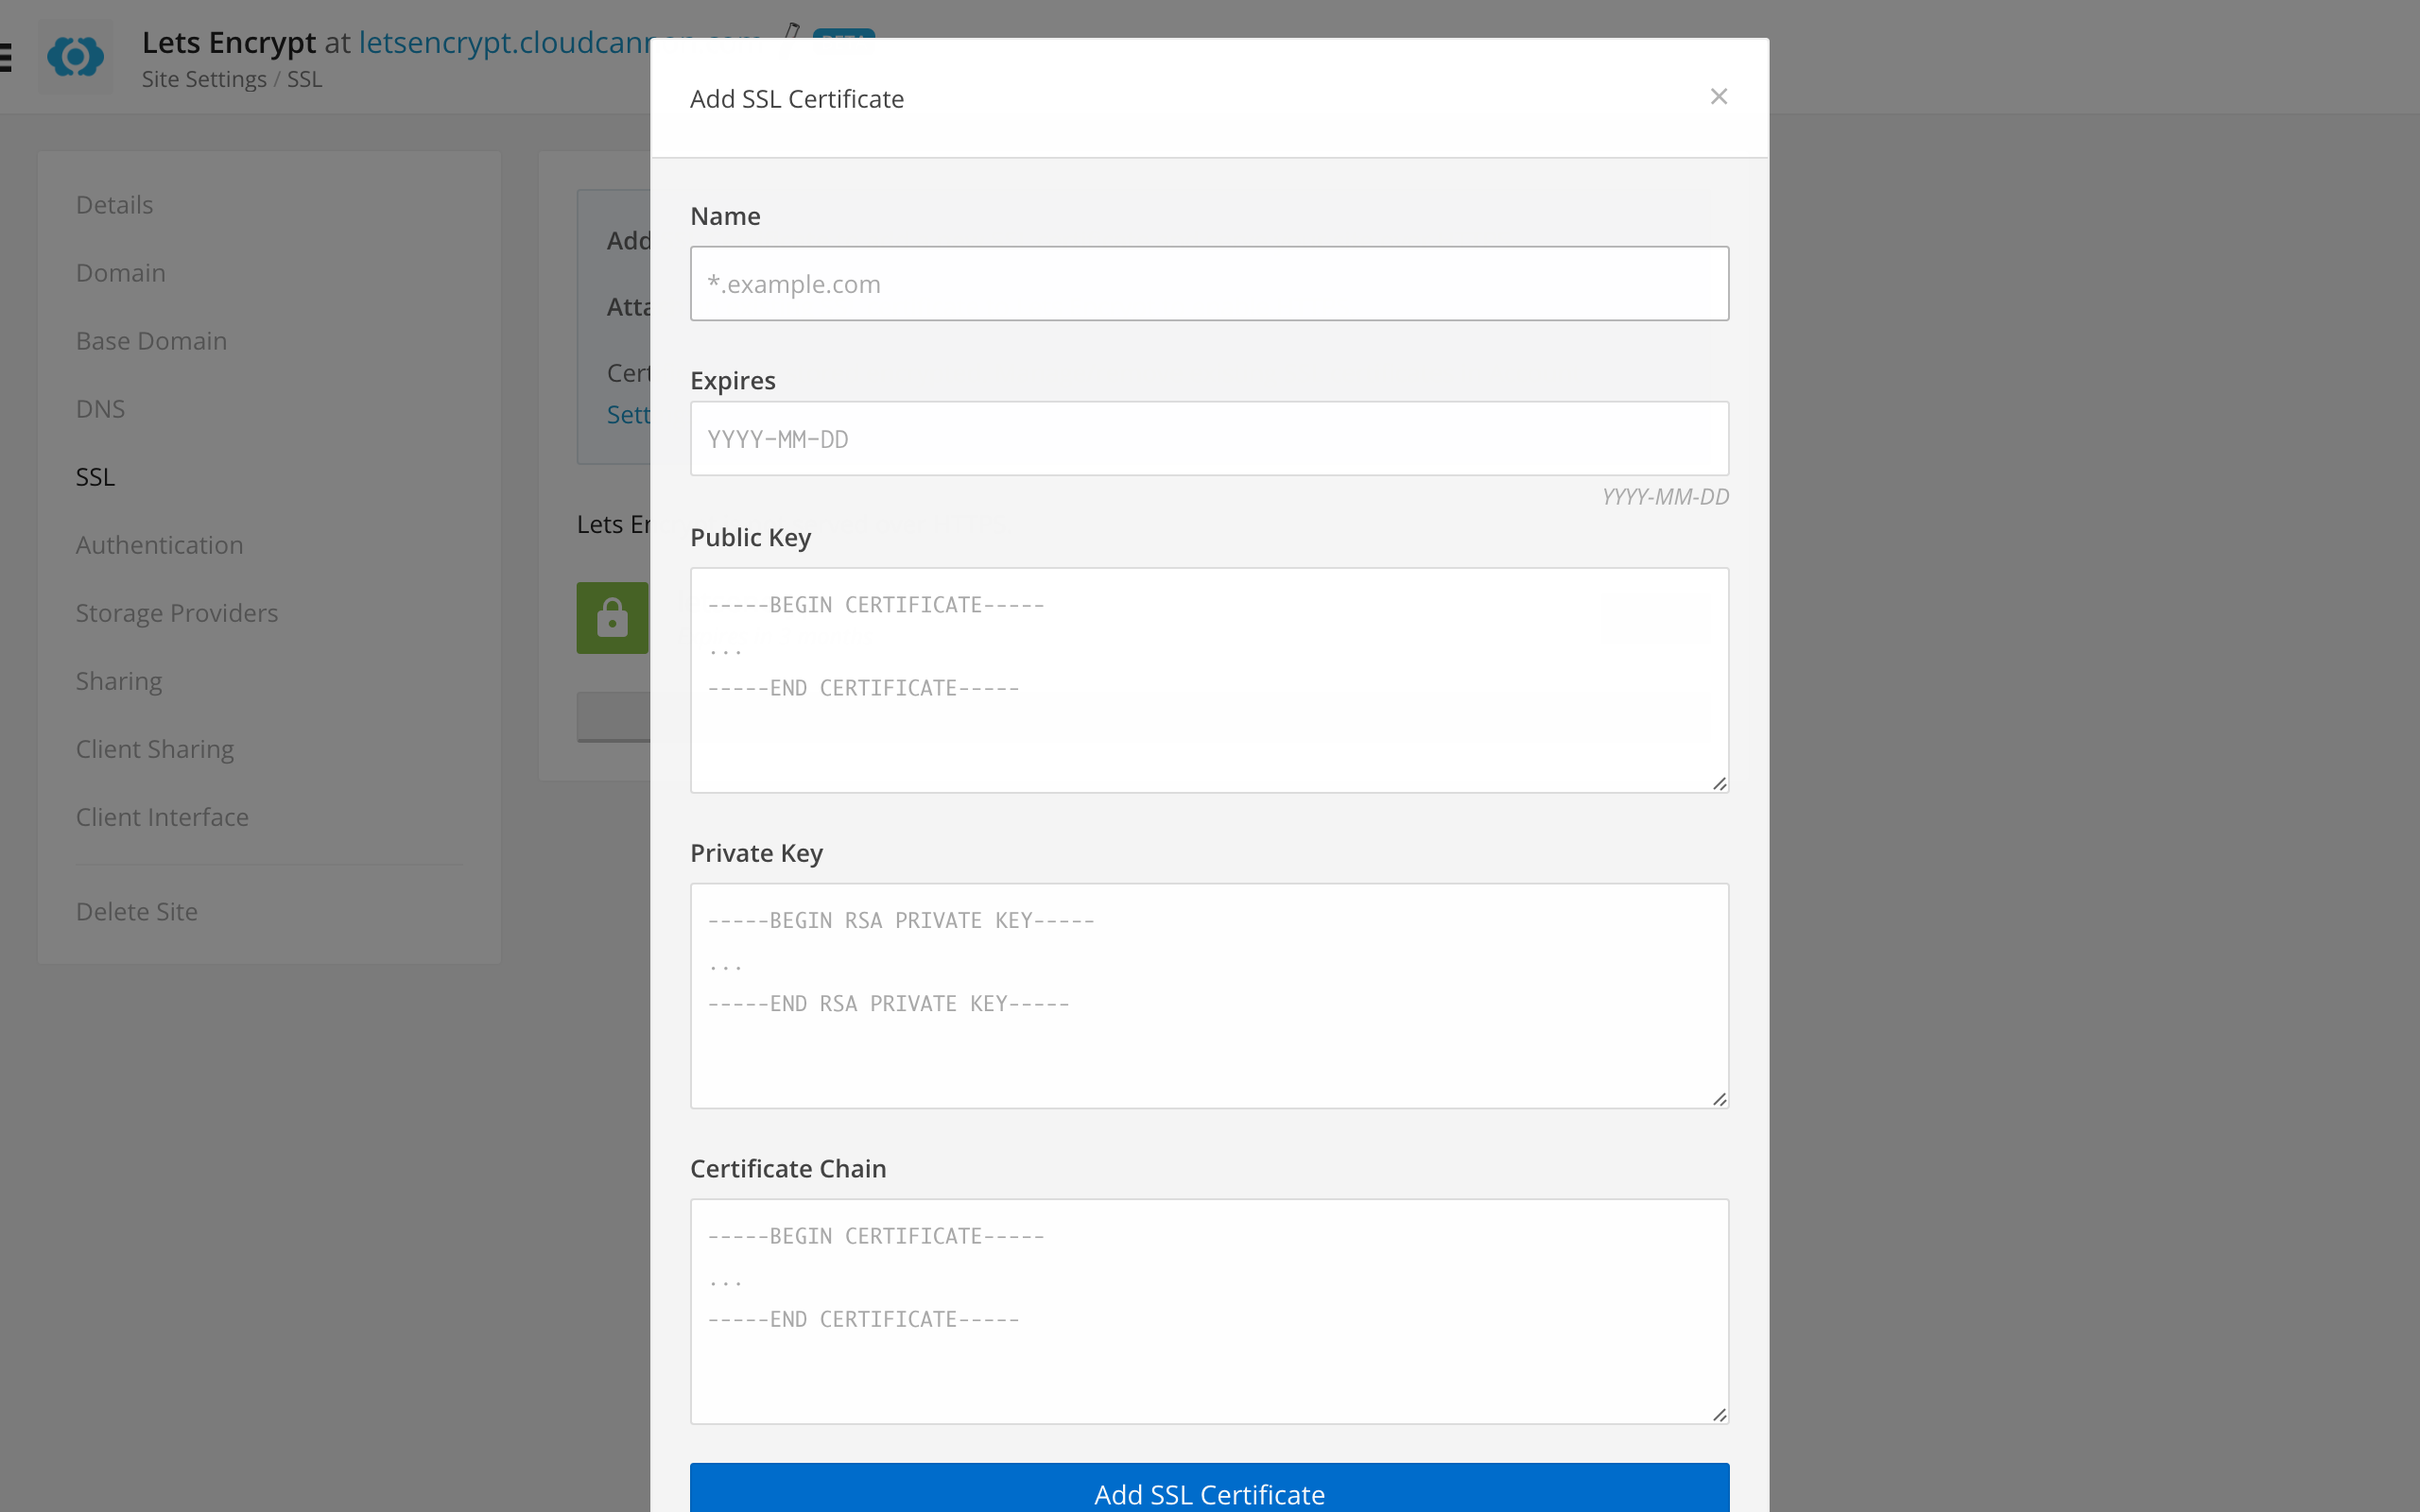This screenshot has height=1512, width=2420.
Task: Click the lock icon on green button
Action: pos(615,617)
